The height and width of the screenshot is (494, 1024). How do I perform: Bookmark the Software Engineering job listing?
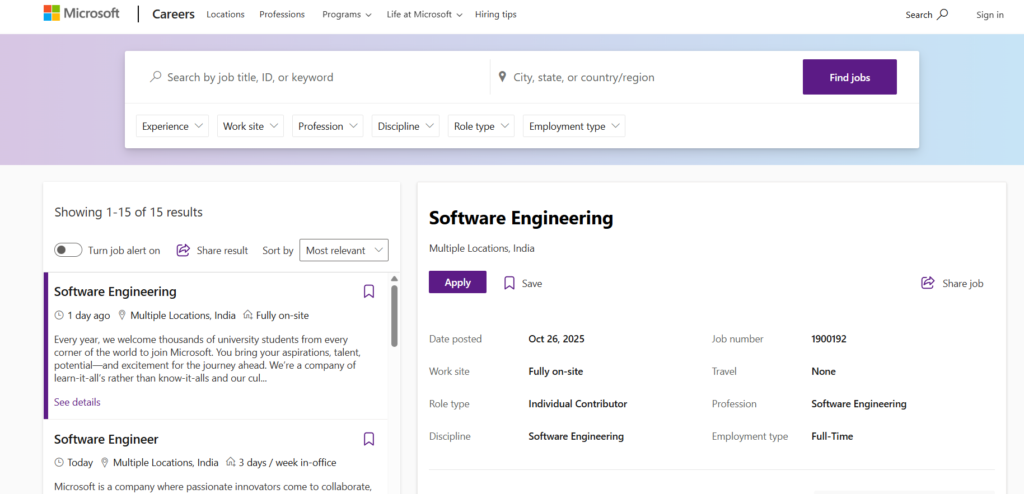tap(369, 292)
